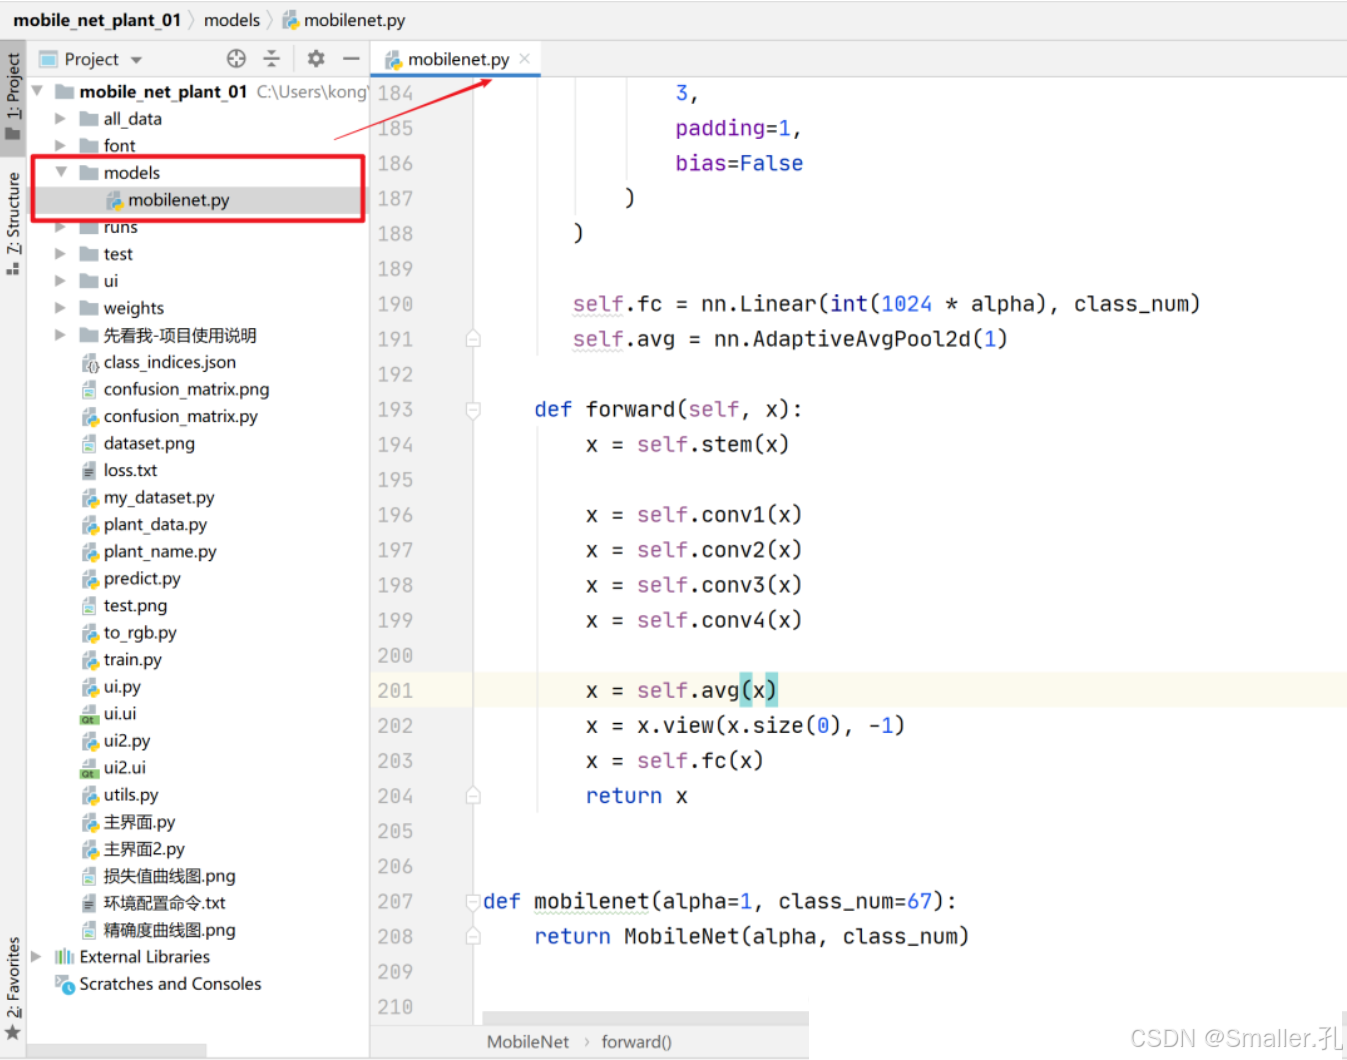
Task: Select confusion_matrix.png image file icon
Action: 90,390
